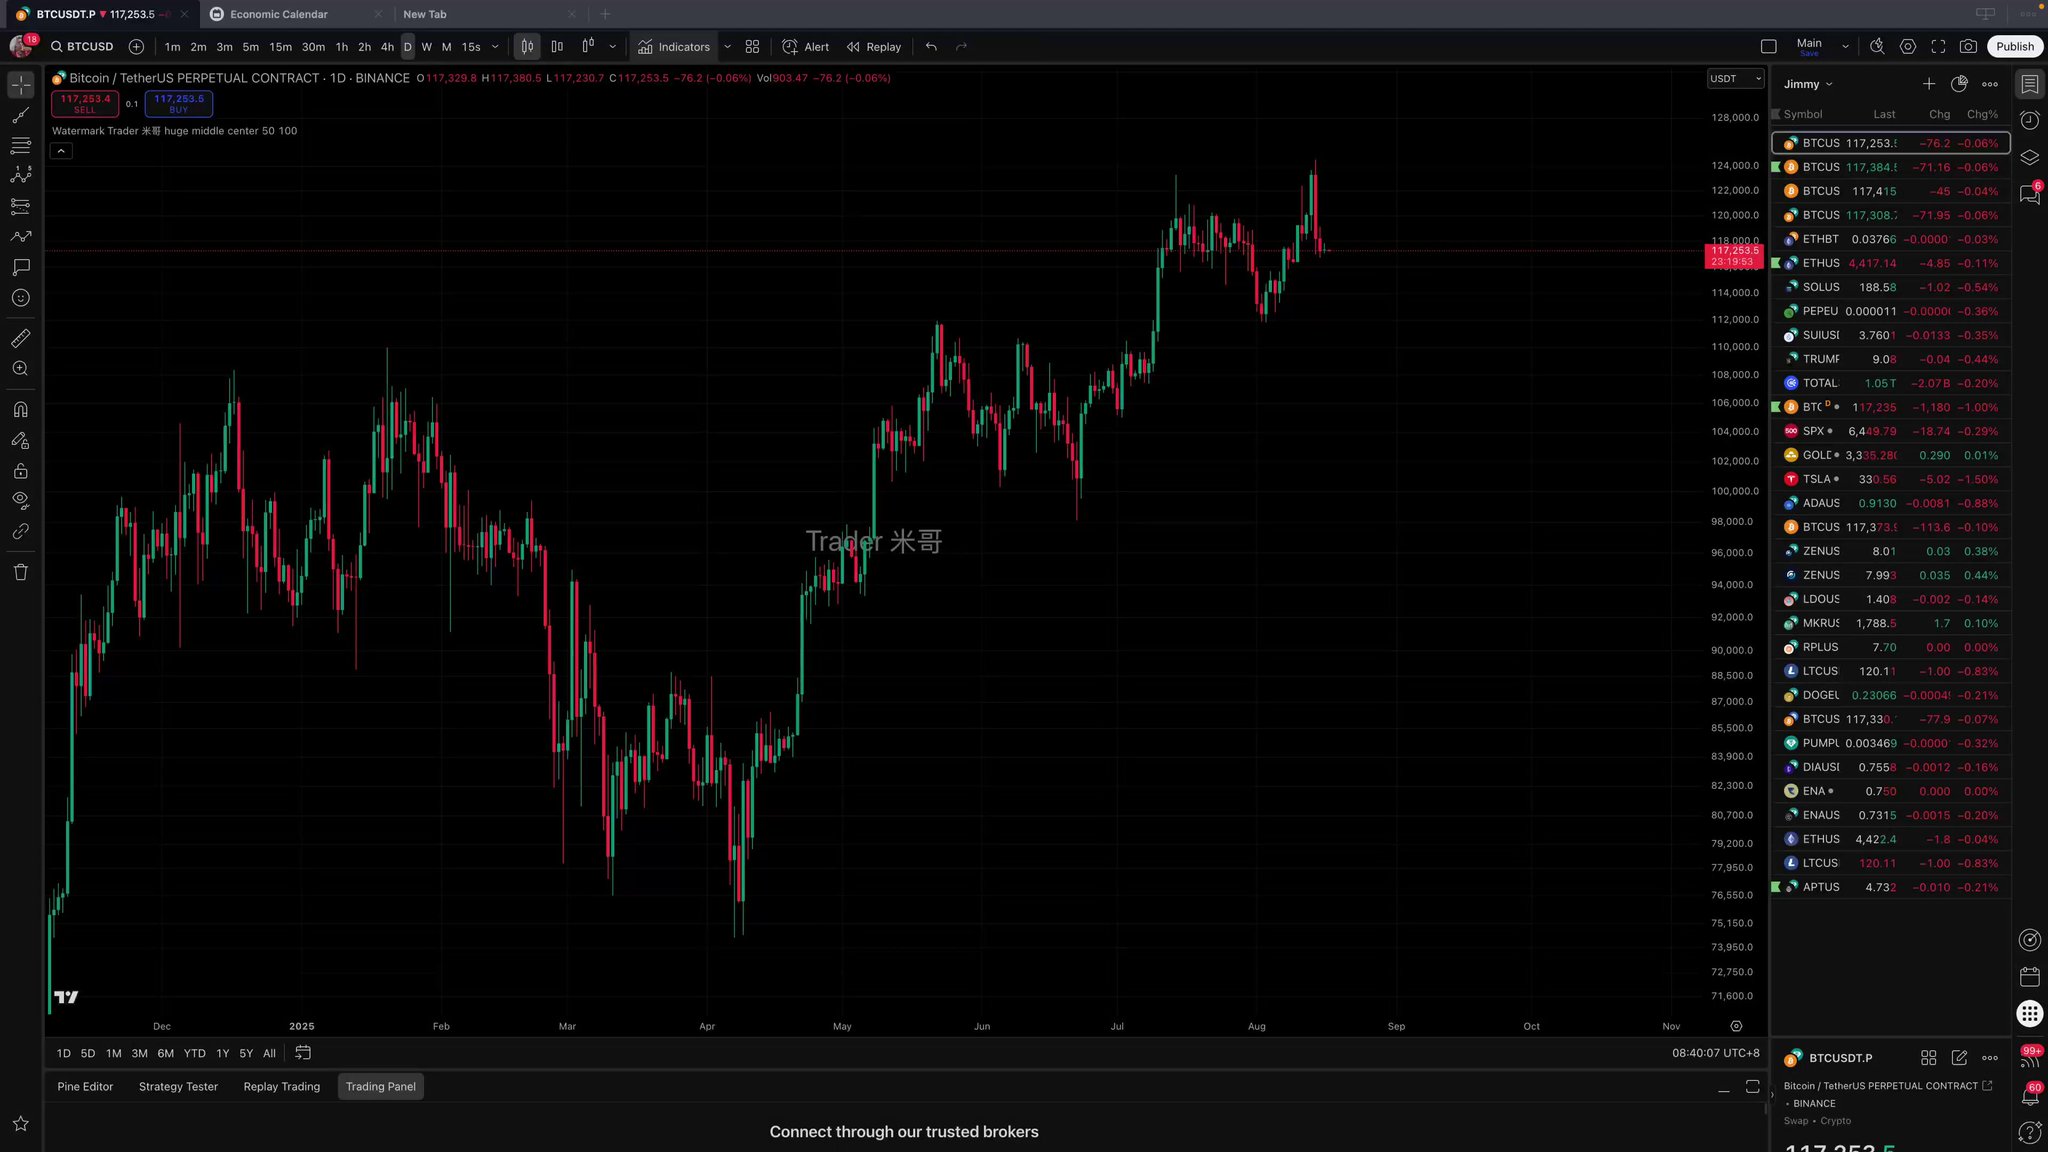Open the emoji icons tool
Screen dimensions: 2048x1152
click(x=21, y=298)
